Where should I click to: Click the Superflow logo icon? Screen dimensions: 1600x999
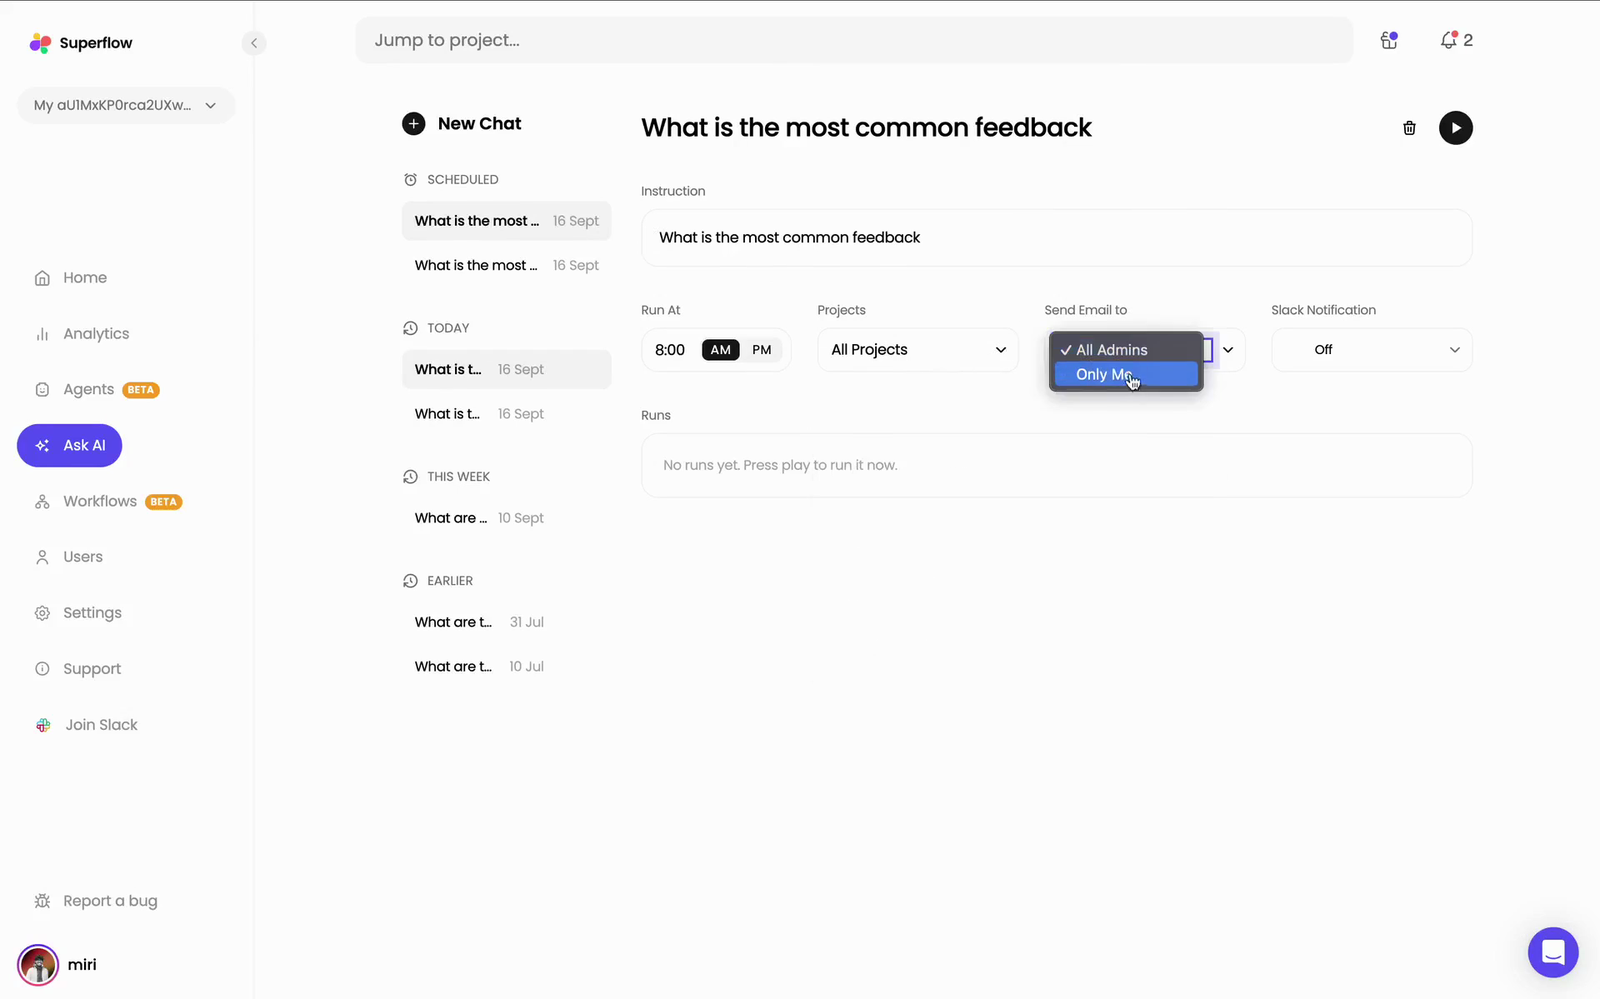coord(40,43)
